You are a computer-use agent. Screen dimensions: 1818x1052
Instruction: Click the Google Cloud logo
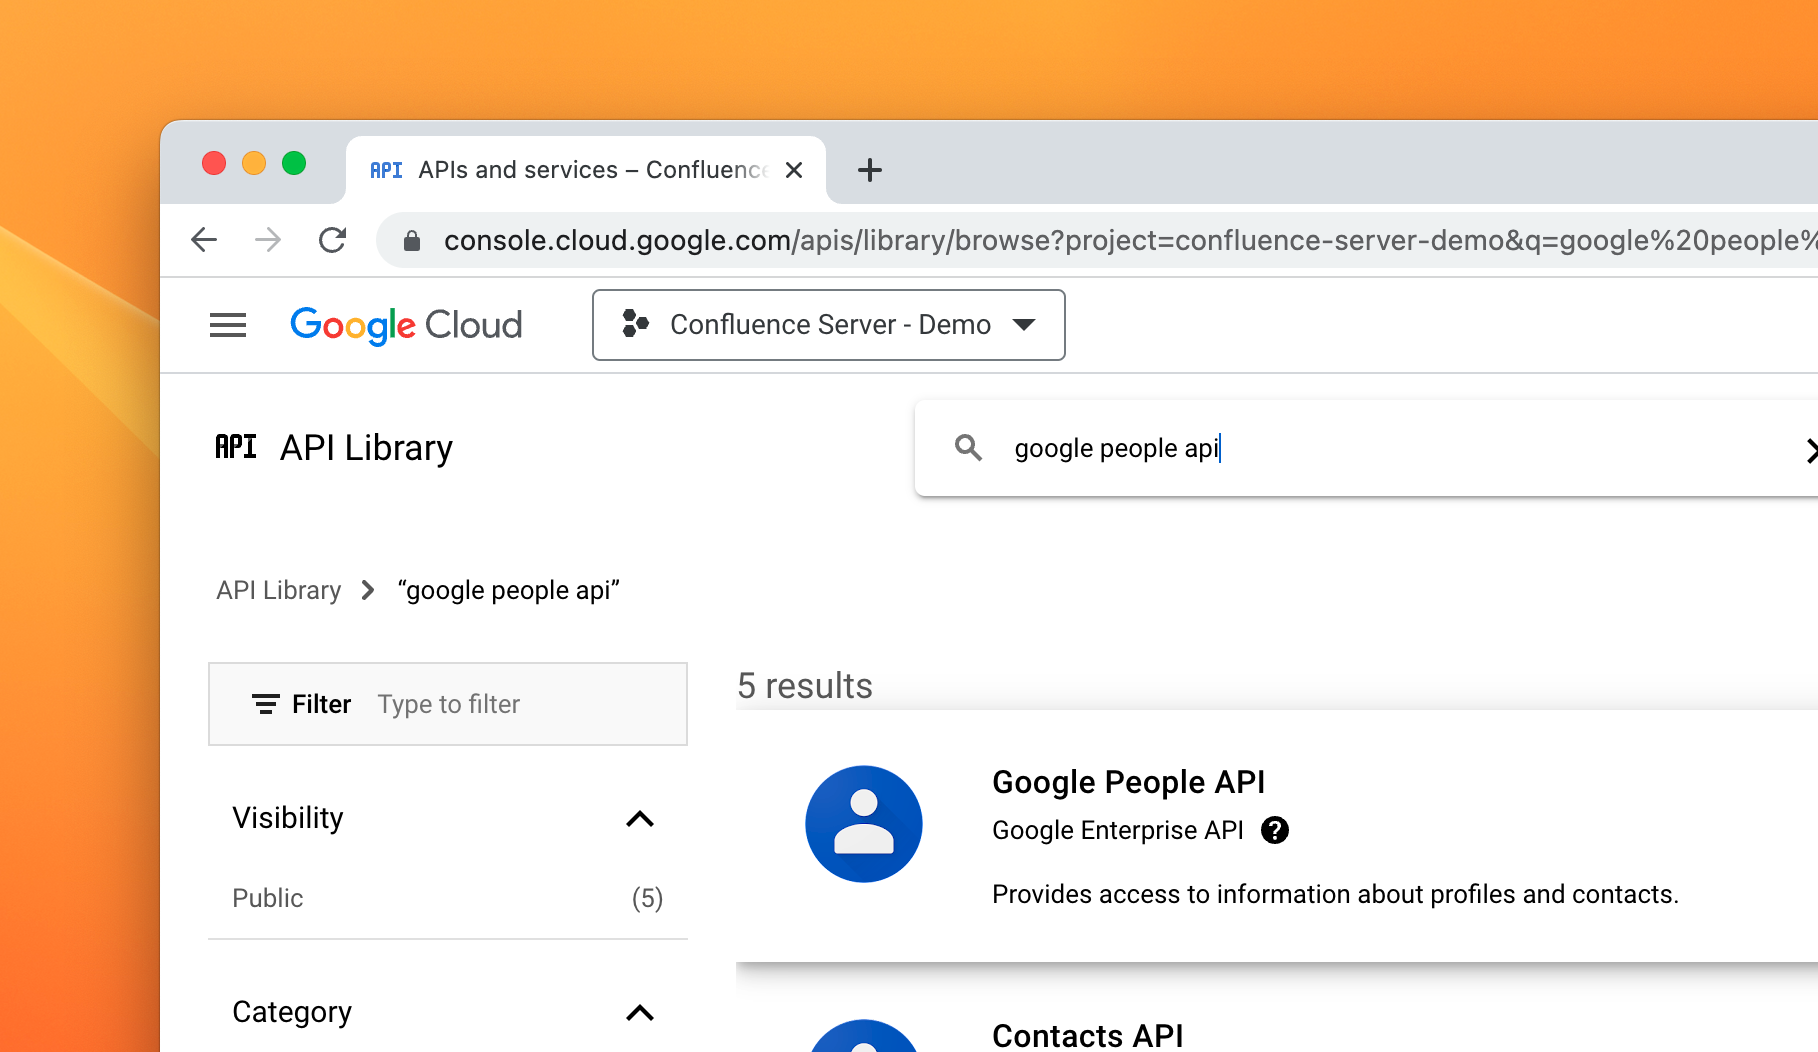tap(406, 325)
